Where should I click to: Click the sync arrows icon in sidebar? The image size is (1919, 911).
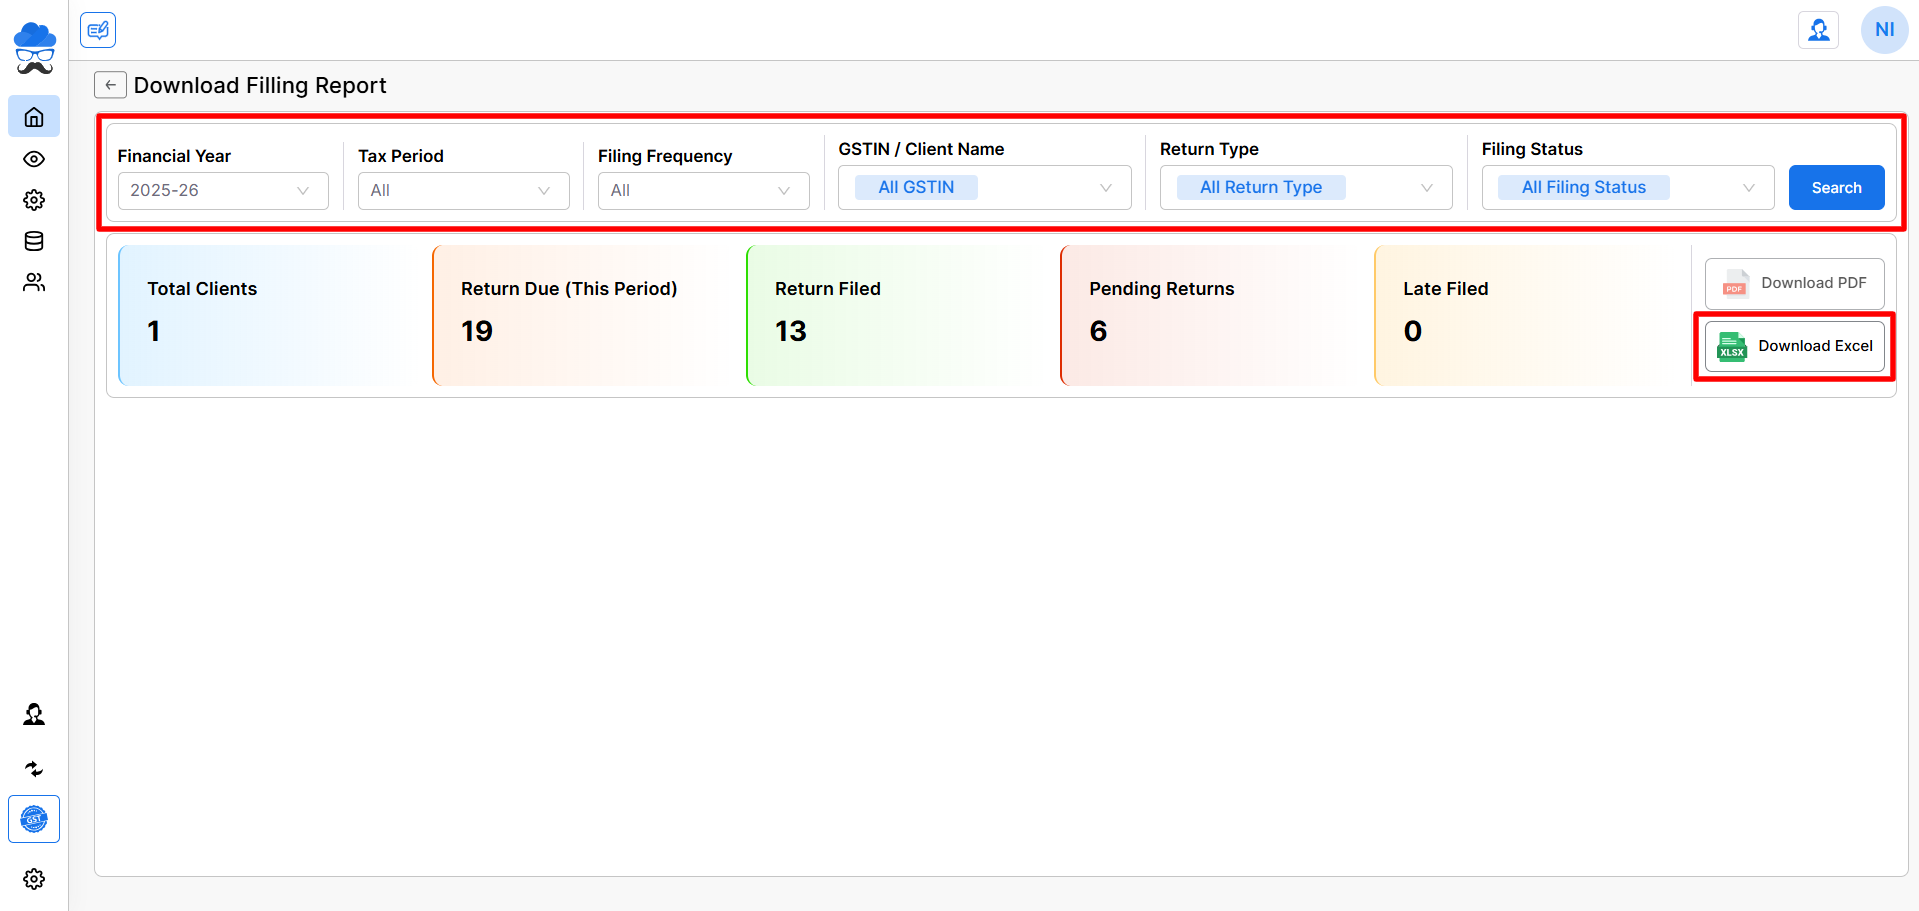[34, 768]
